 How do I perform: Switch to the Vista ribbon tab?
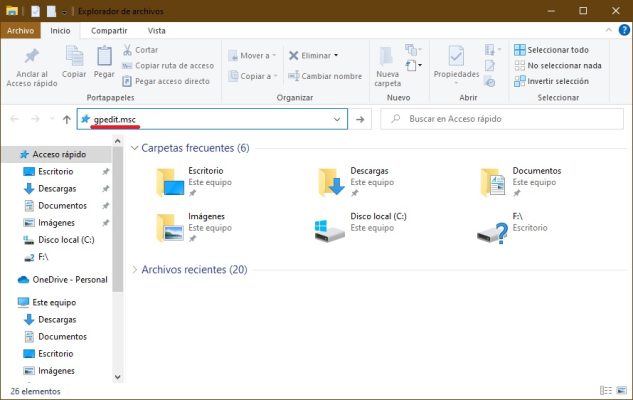tap(156, 31)
